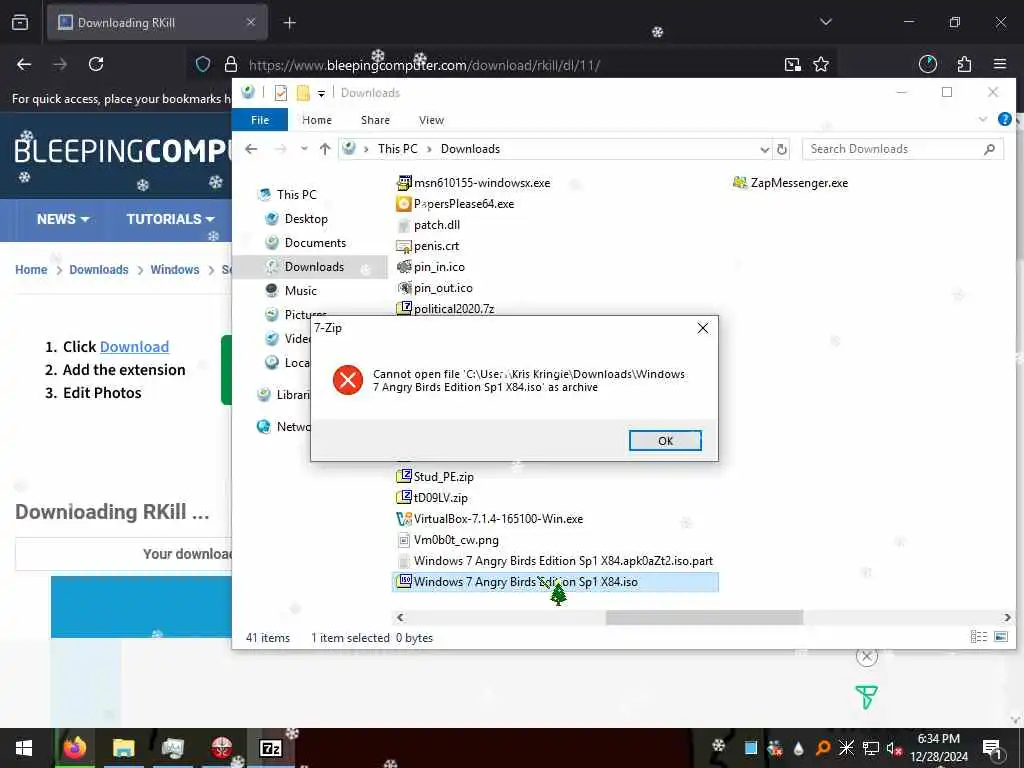Select pin_in.ico file

click(431, 266)
